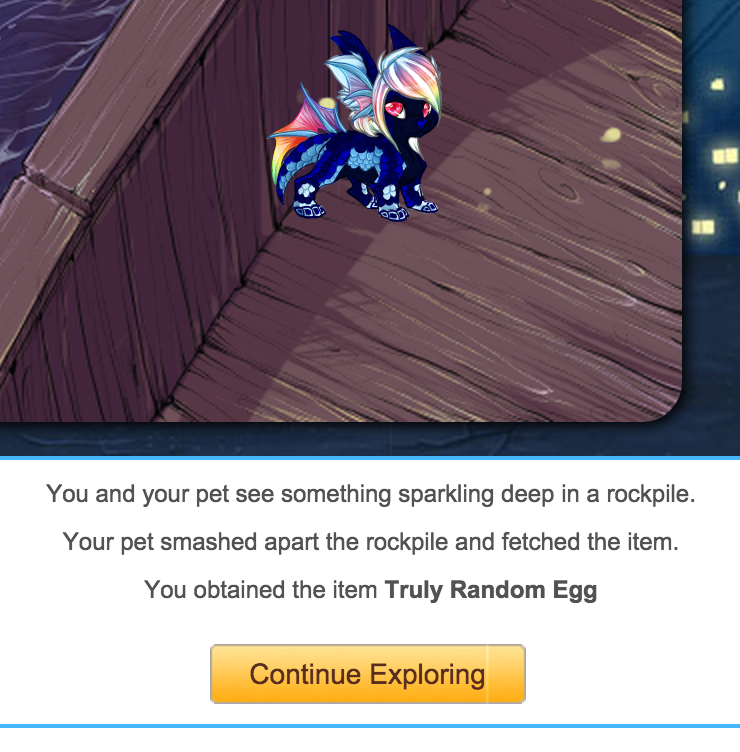
Task: Click the wooden deck floor planks
Action: pyautogui.click(x=480, y=312)
